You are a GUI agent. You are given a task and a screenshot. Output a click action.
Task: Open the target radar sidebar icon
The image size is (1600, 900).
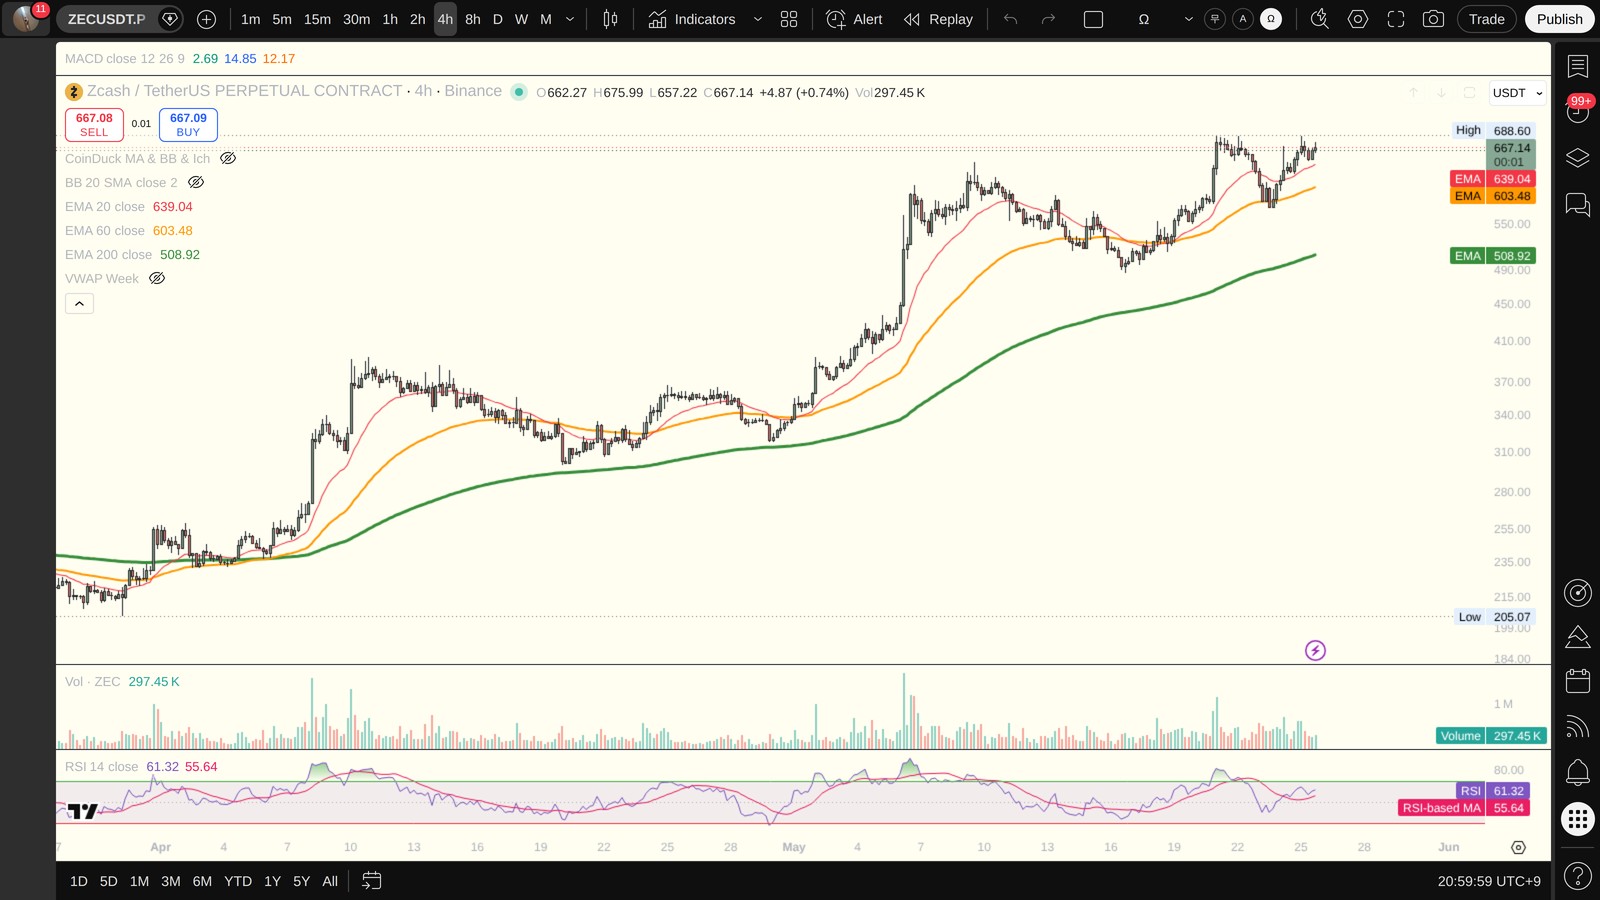(1578, 593)
